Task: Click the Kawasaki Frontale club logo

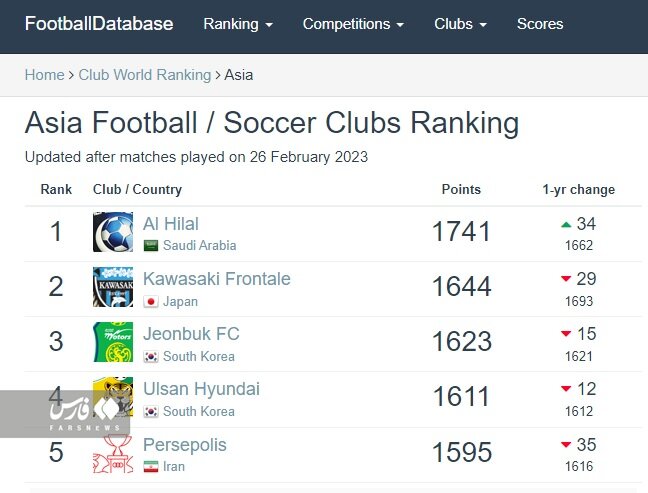Action: 113,287
